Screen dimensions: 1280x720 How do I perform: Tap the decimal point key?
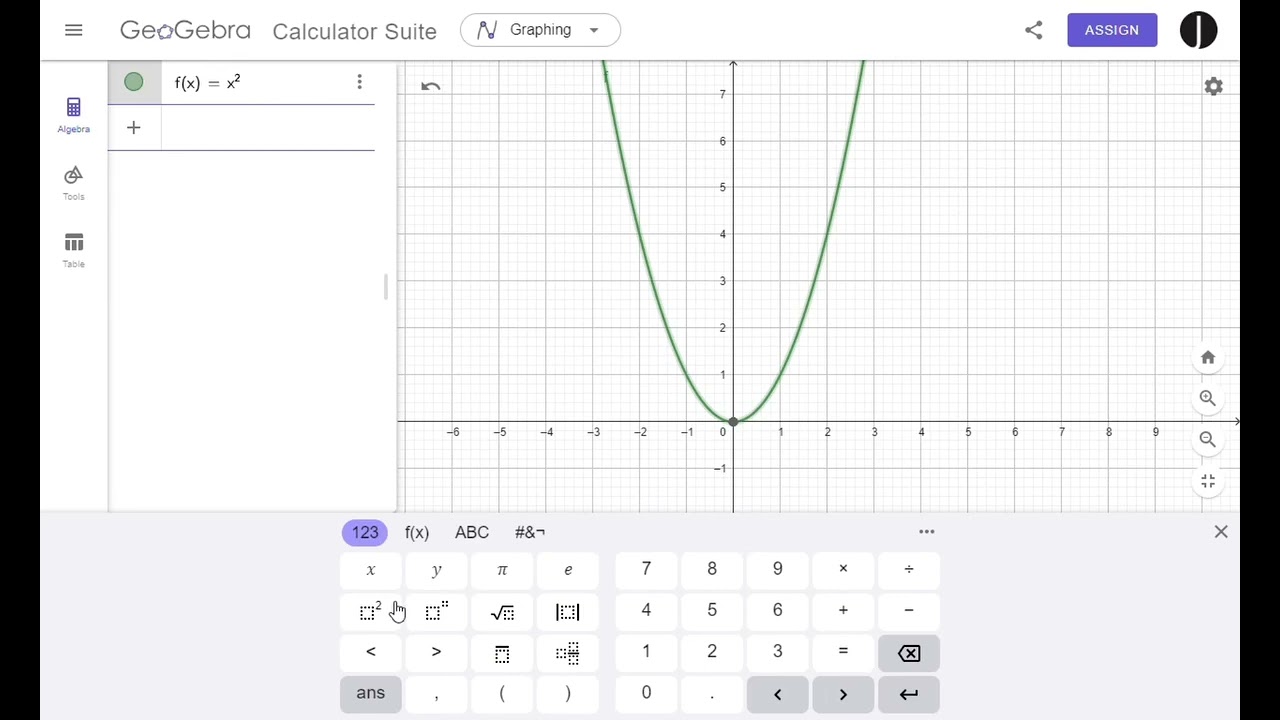point(712,693)
